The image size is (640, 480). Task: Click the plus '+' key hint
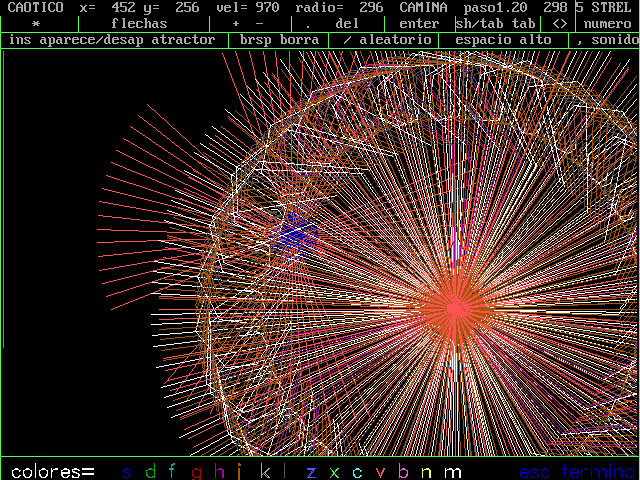coord(236,24)
